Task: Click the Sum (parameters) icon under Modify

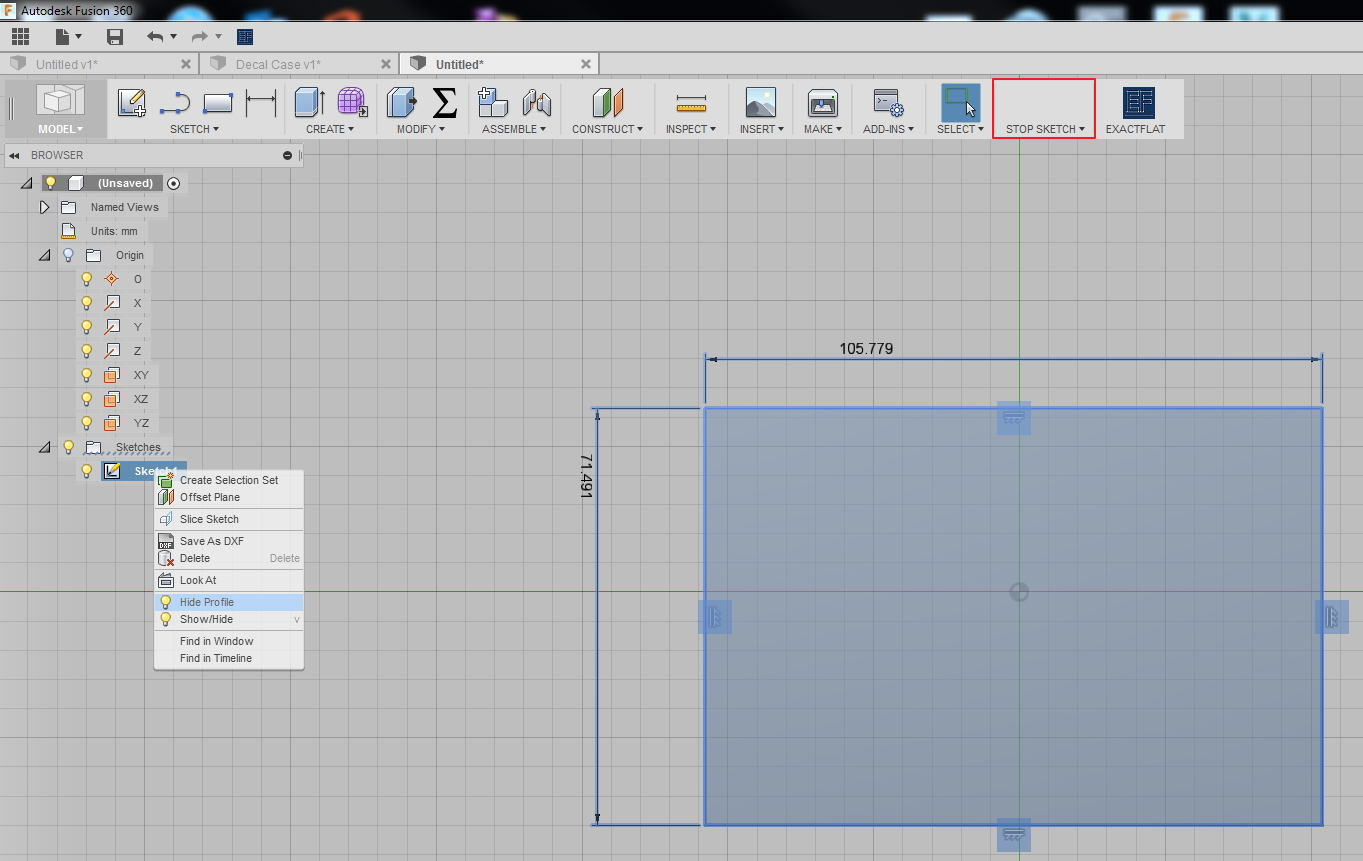Action: [x=444, y=102]
